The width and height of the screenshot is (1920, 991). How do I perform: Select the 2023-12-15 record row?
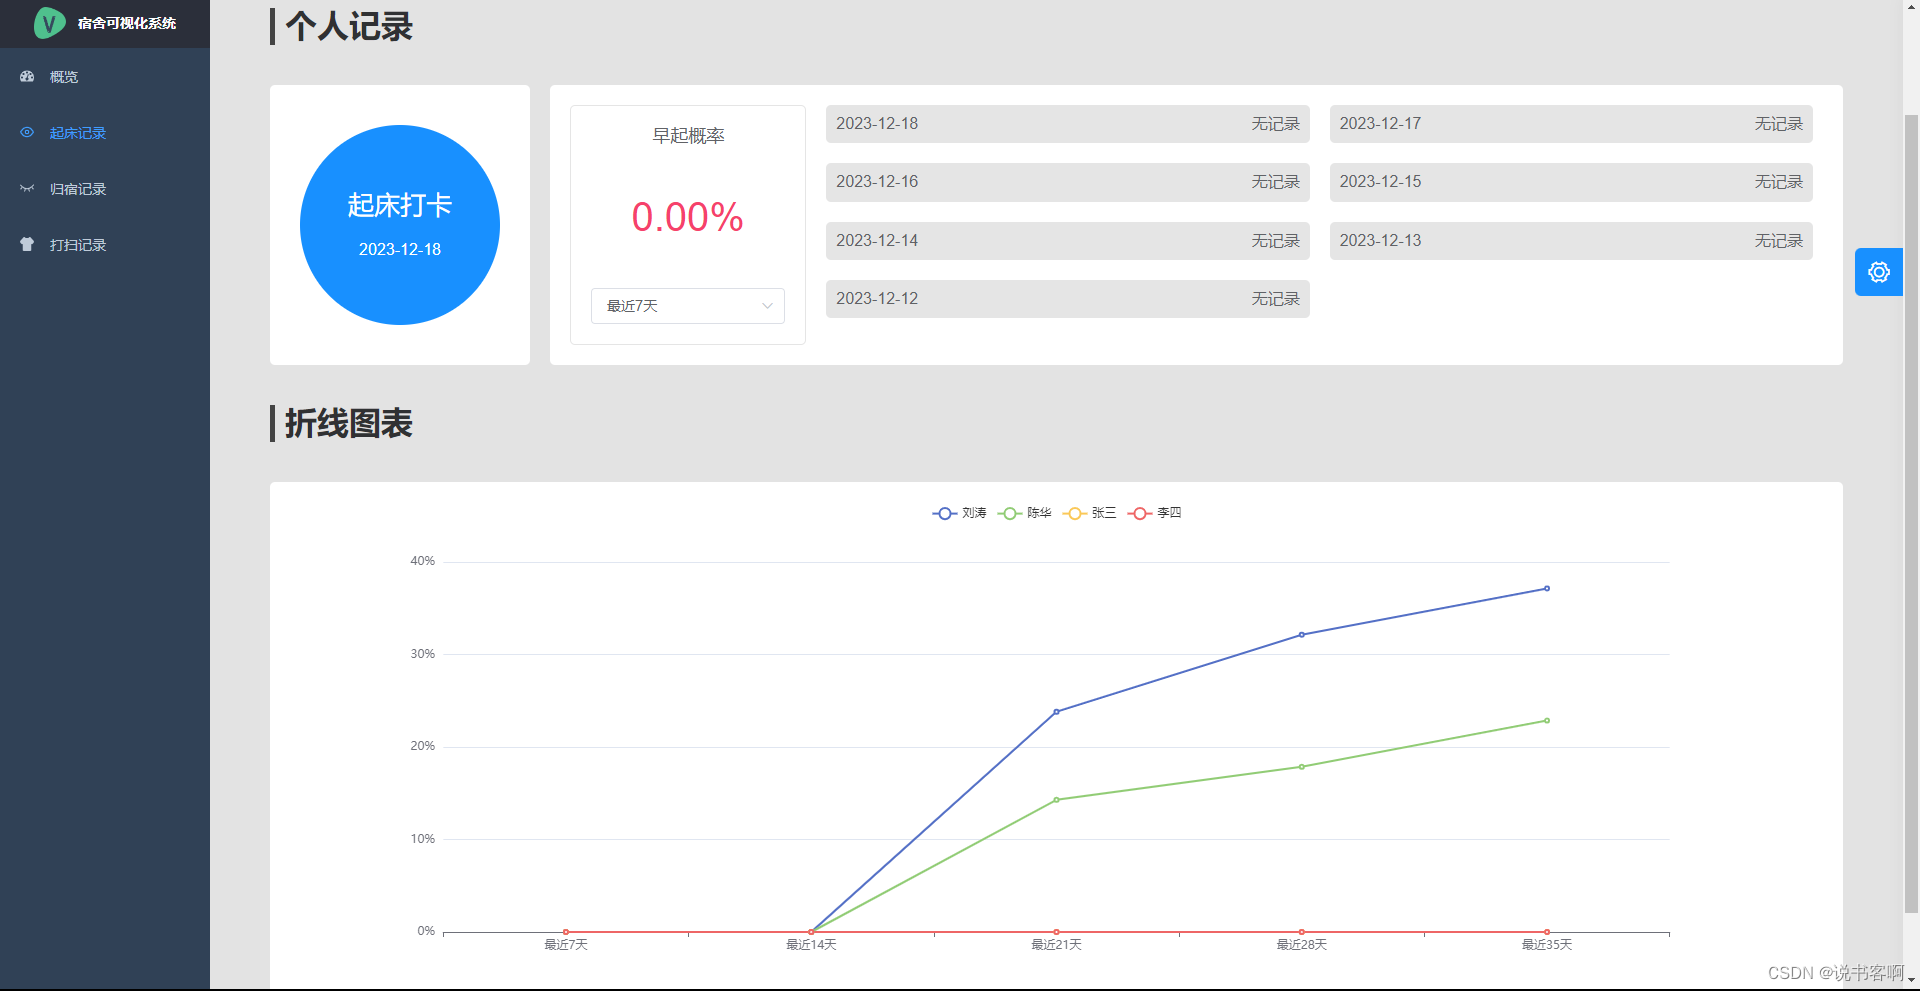(1571, 182)
